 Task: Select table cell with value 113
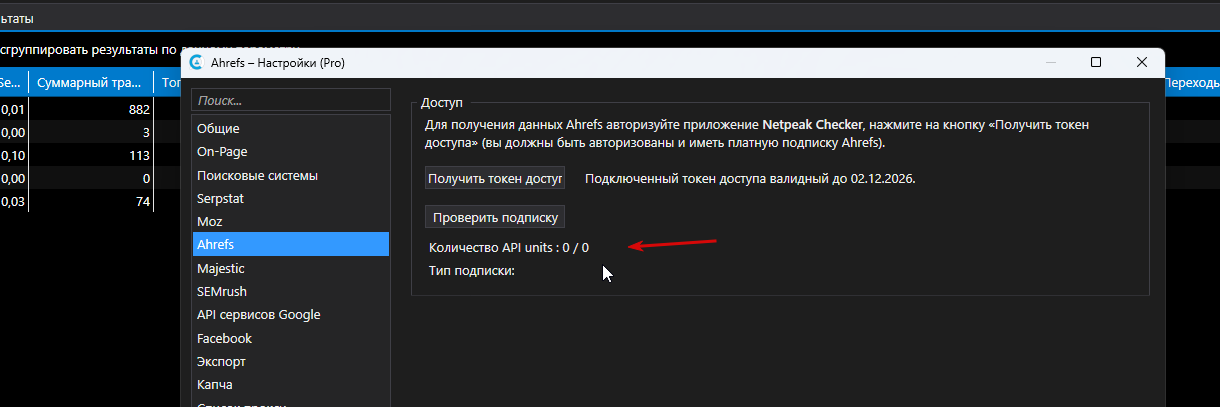90,155
